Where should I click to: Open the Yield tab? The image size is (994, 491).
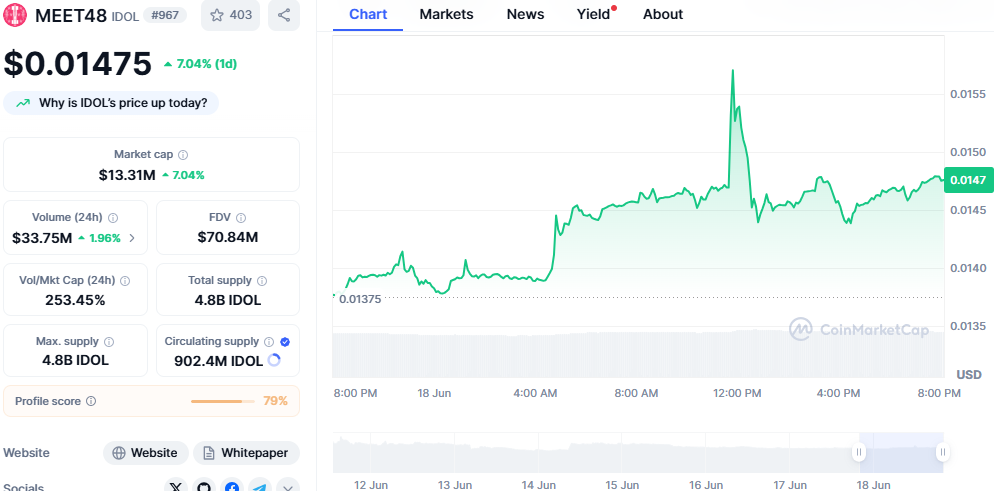click(x=593, y=15)
